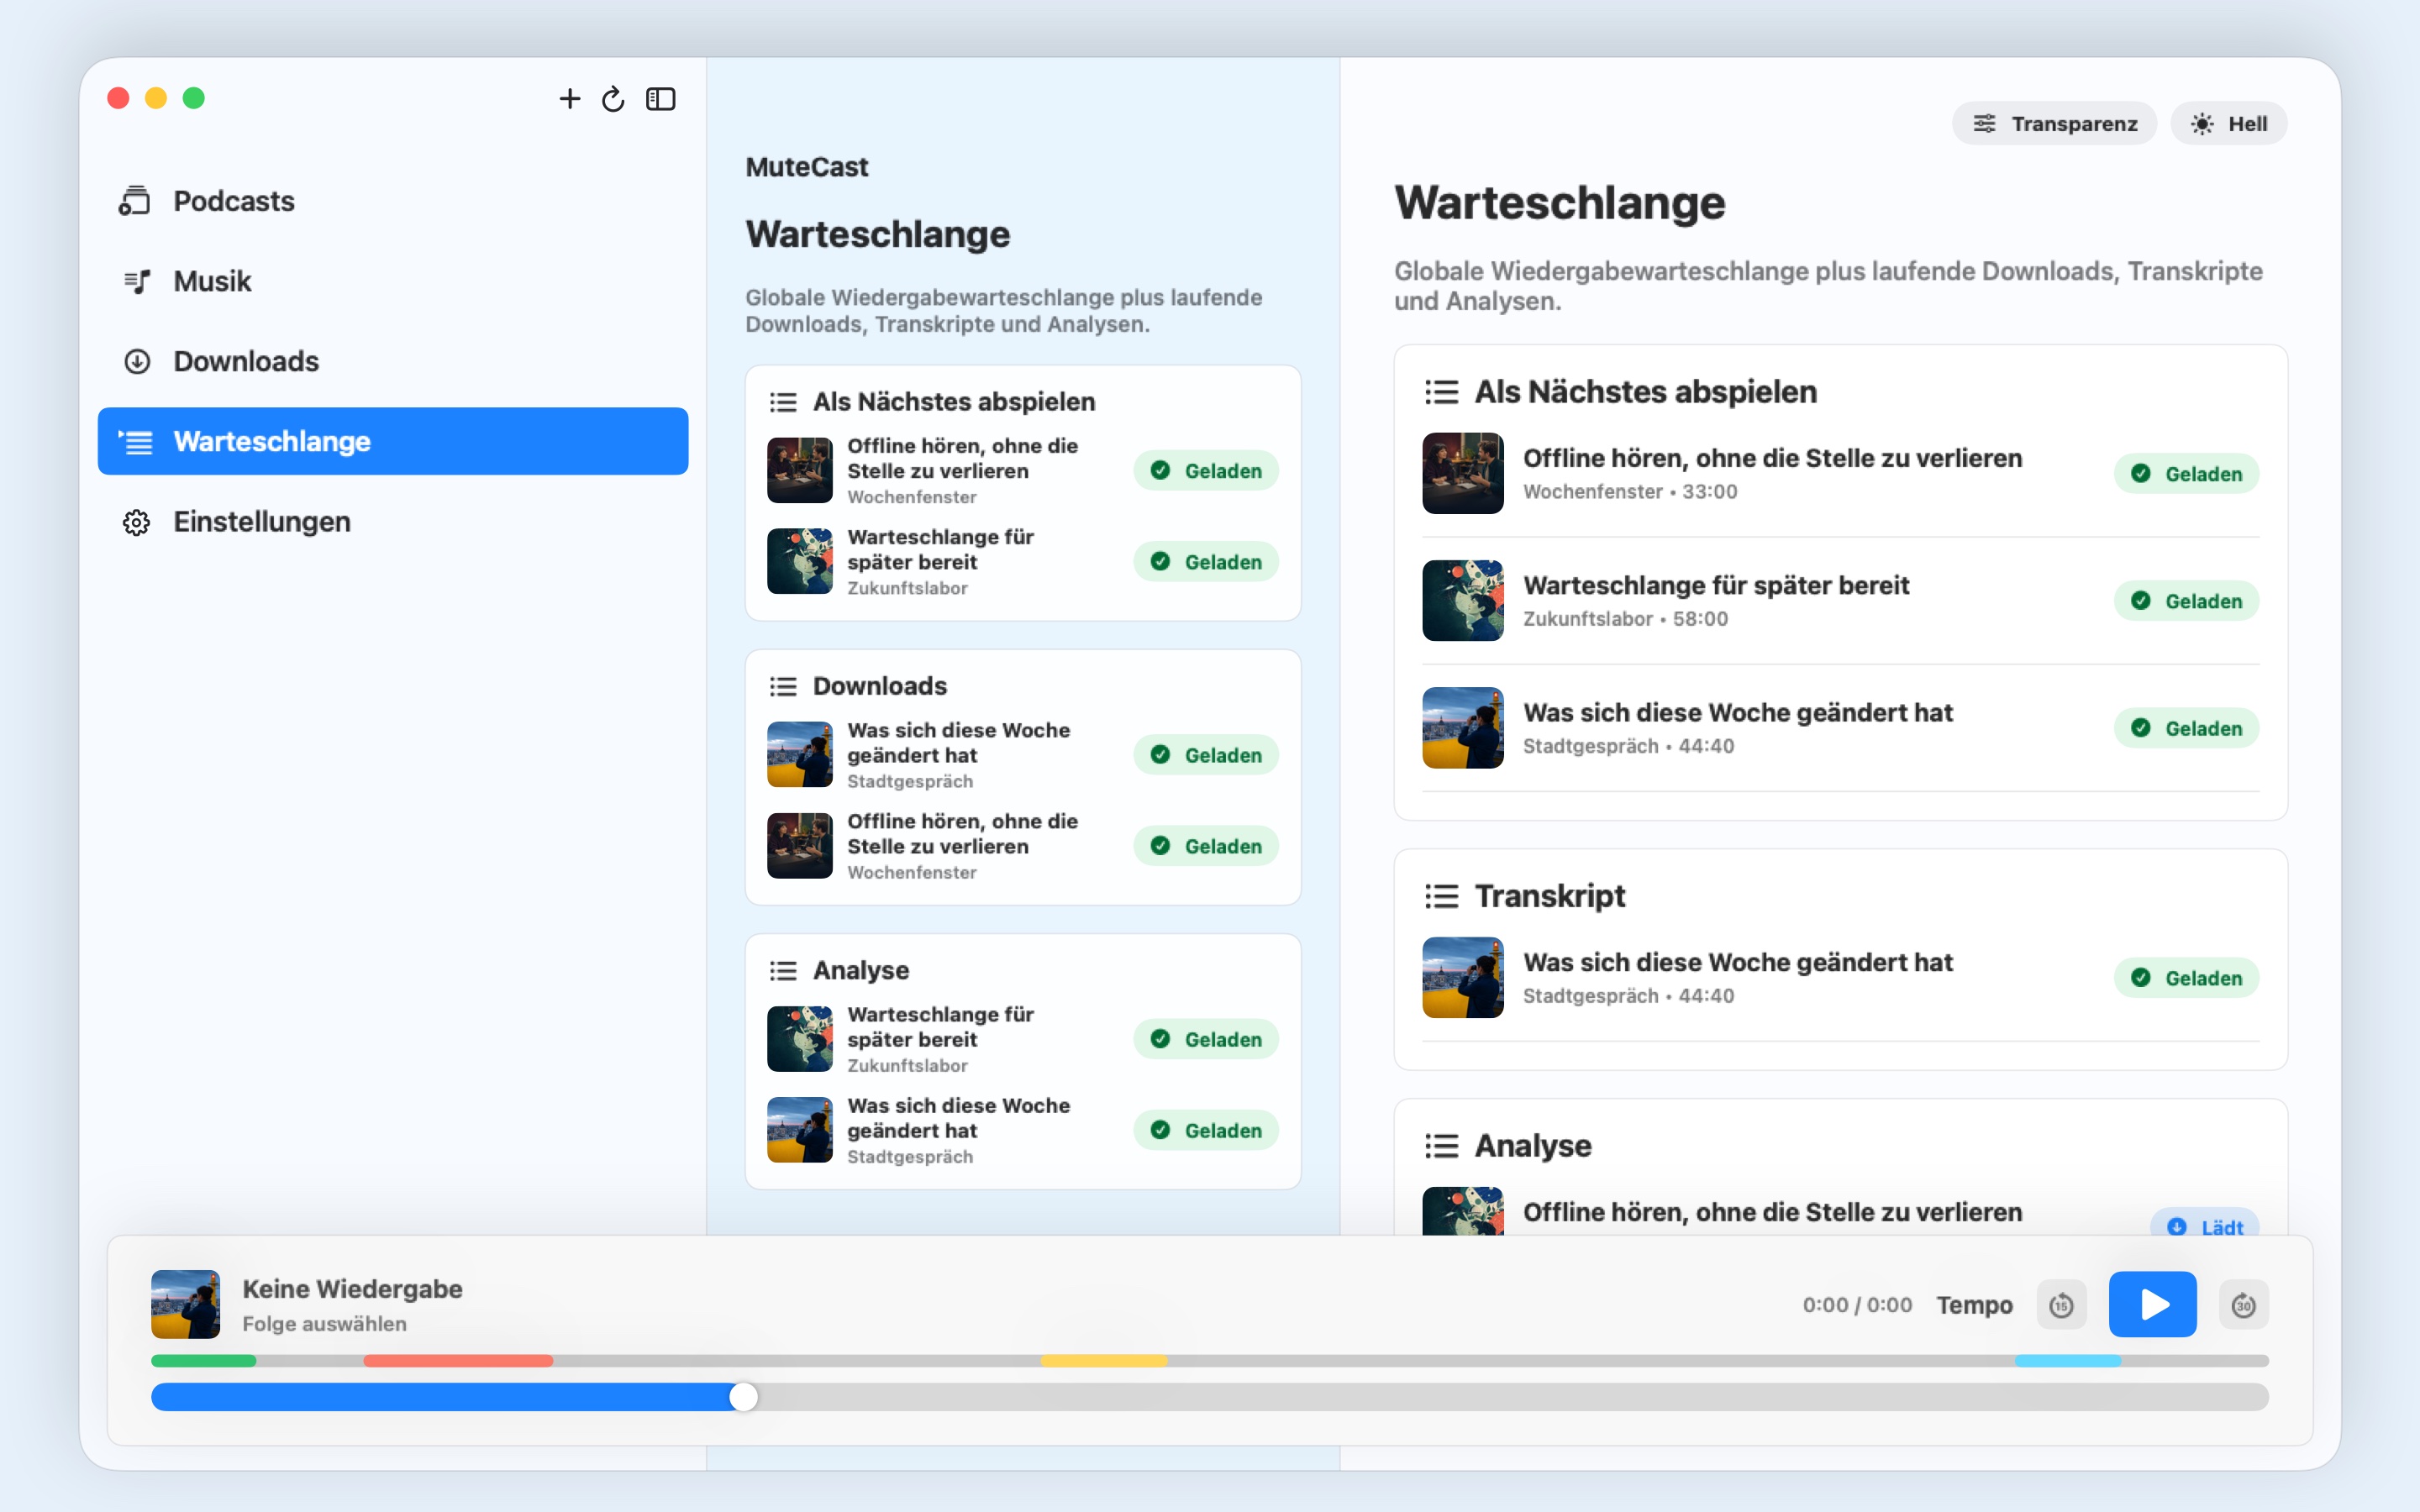Open Einstellungen in the sidebar

coord(393,521)
